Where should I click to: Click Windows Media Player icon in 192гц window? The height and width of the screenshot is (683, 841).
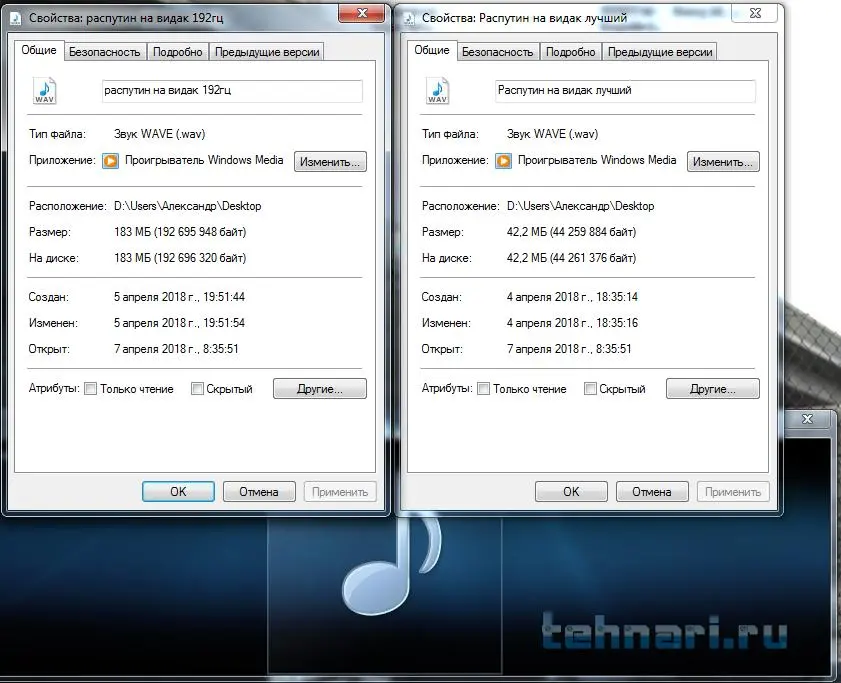(x=110, y=160)
